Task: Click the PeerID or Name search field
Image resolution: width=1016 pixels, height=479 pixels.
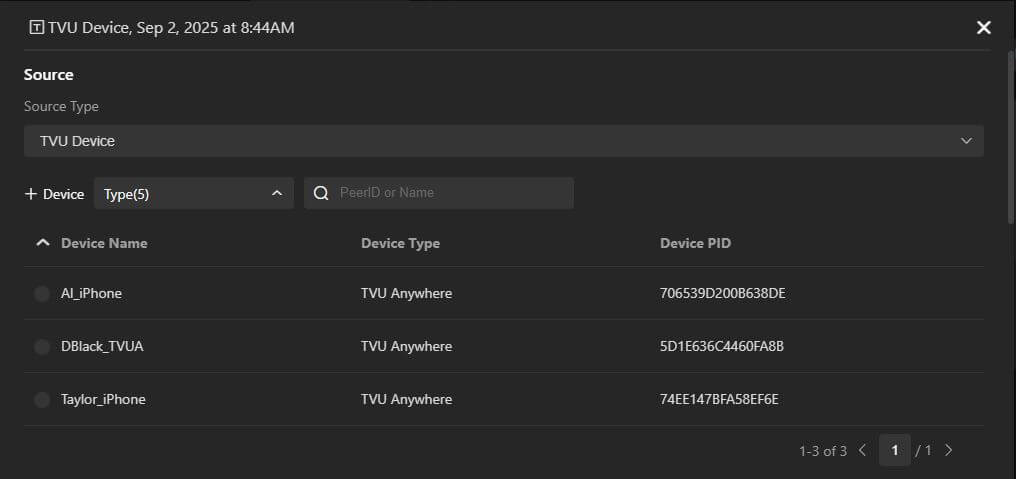Action: (450, 193)
